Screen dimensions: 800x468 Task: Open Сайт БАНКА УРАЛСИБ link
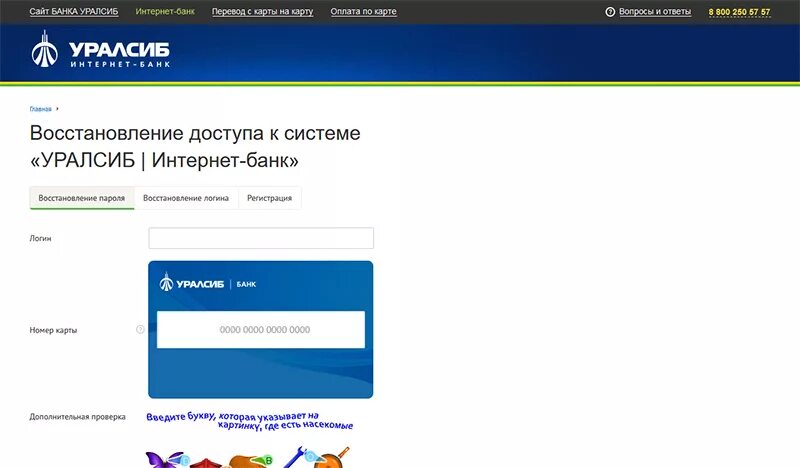coord(74,11)
